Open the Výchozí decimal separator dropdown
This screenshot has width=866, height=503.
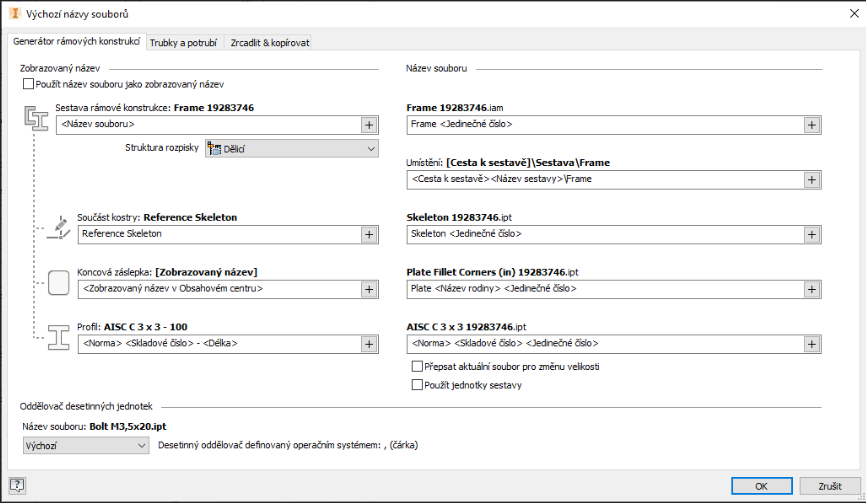point(85,445)
